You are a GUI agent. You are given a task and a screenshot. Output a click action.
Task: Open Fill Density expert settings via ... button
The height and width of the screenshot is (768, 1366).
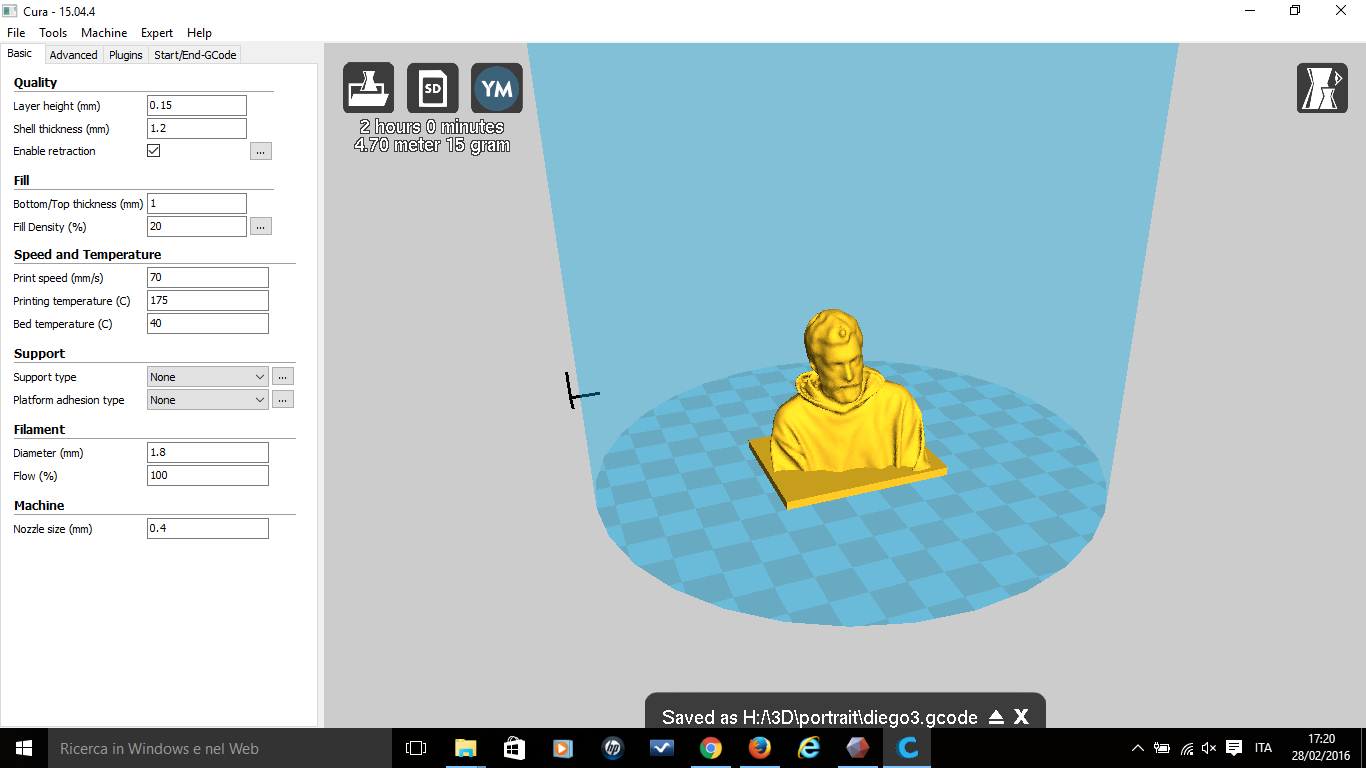260,226
